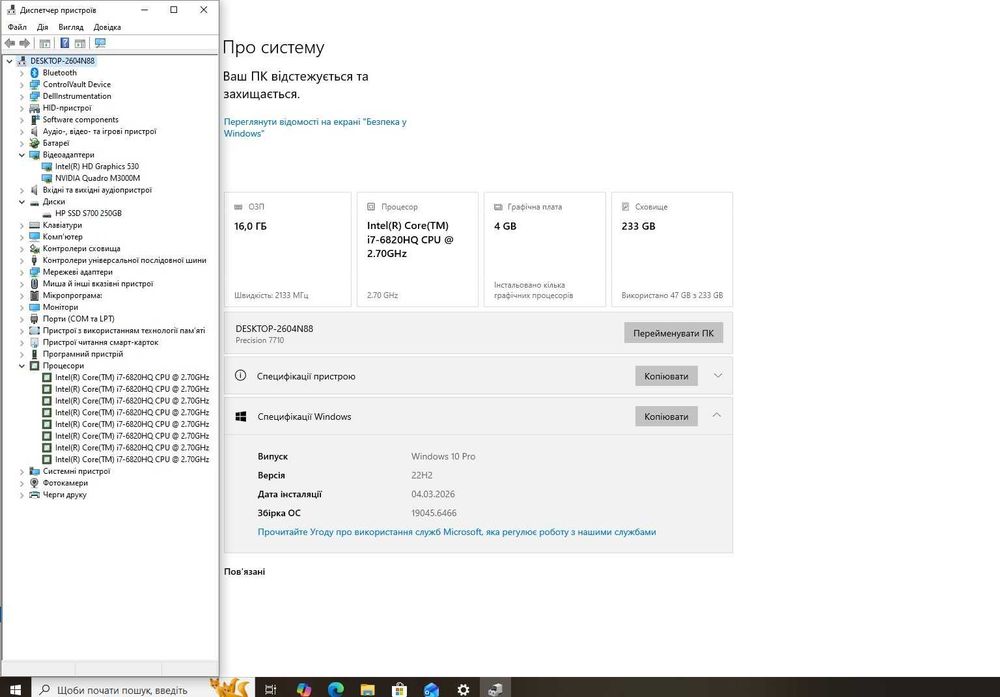Open the Файл menu

click(x=17, y=27)
